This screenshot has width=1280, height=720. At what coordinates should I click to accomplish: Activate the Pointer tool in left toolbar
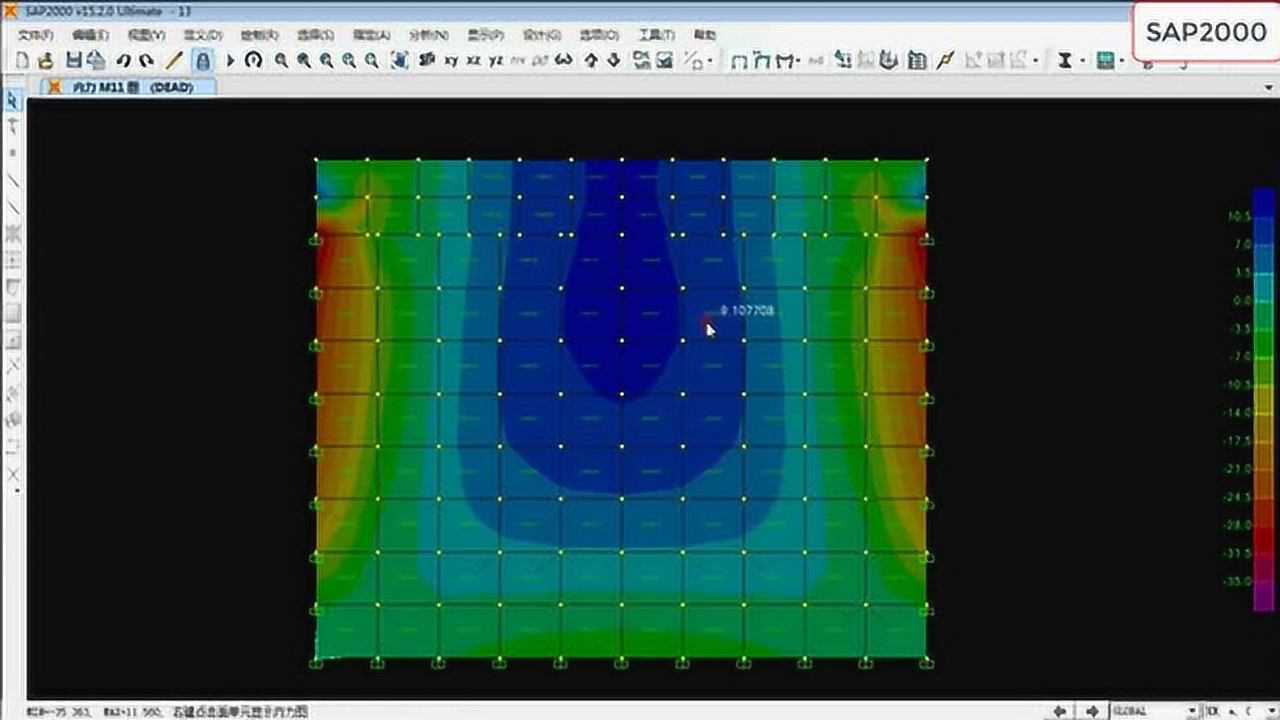click(x=12, y=101)
